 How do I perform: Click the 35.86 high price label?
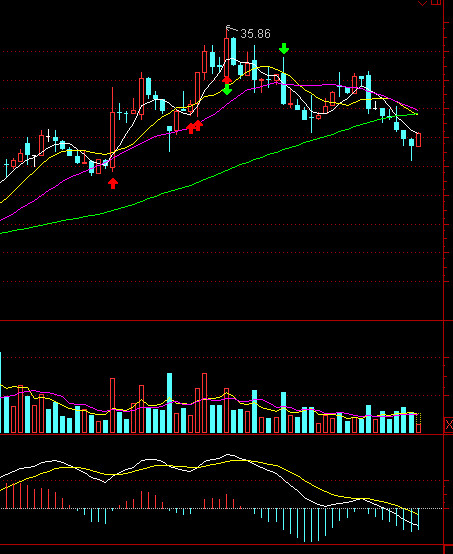click(255, 34)
